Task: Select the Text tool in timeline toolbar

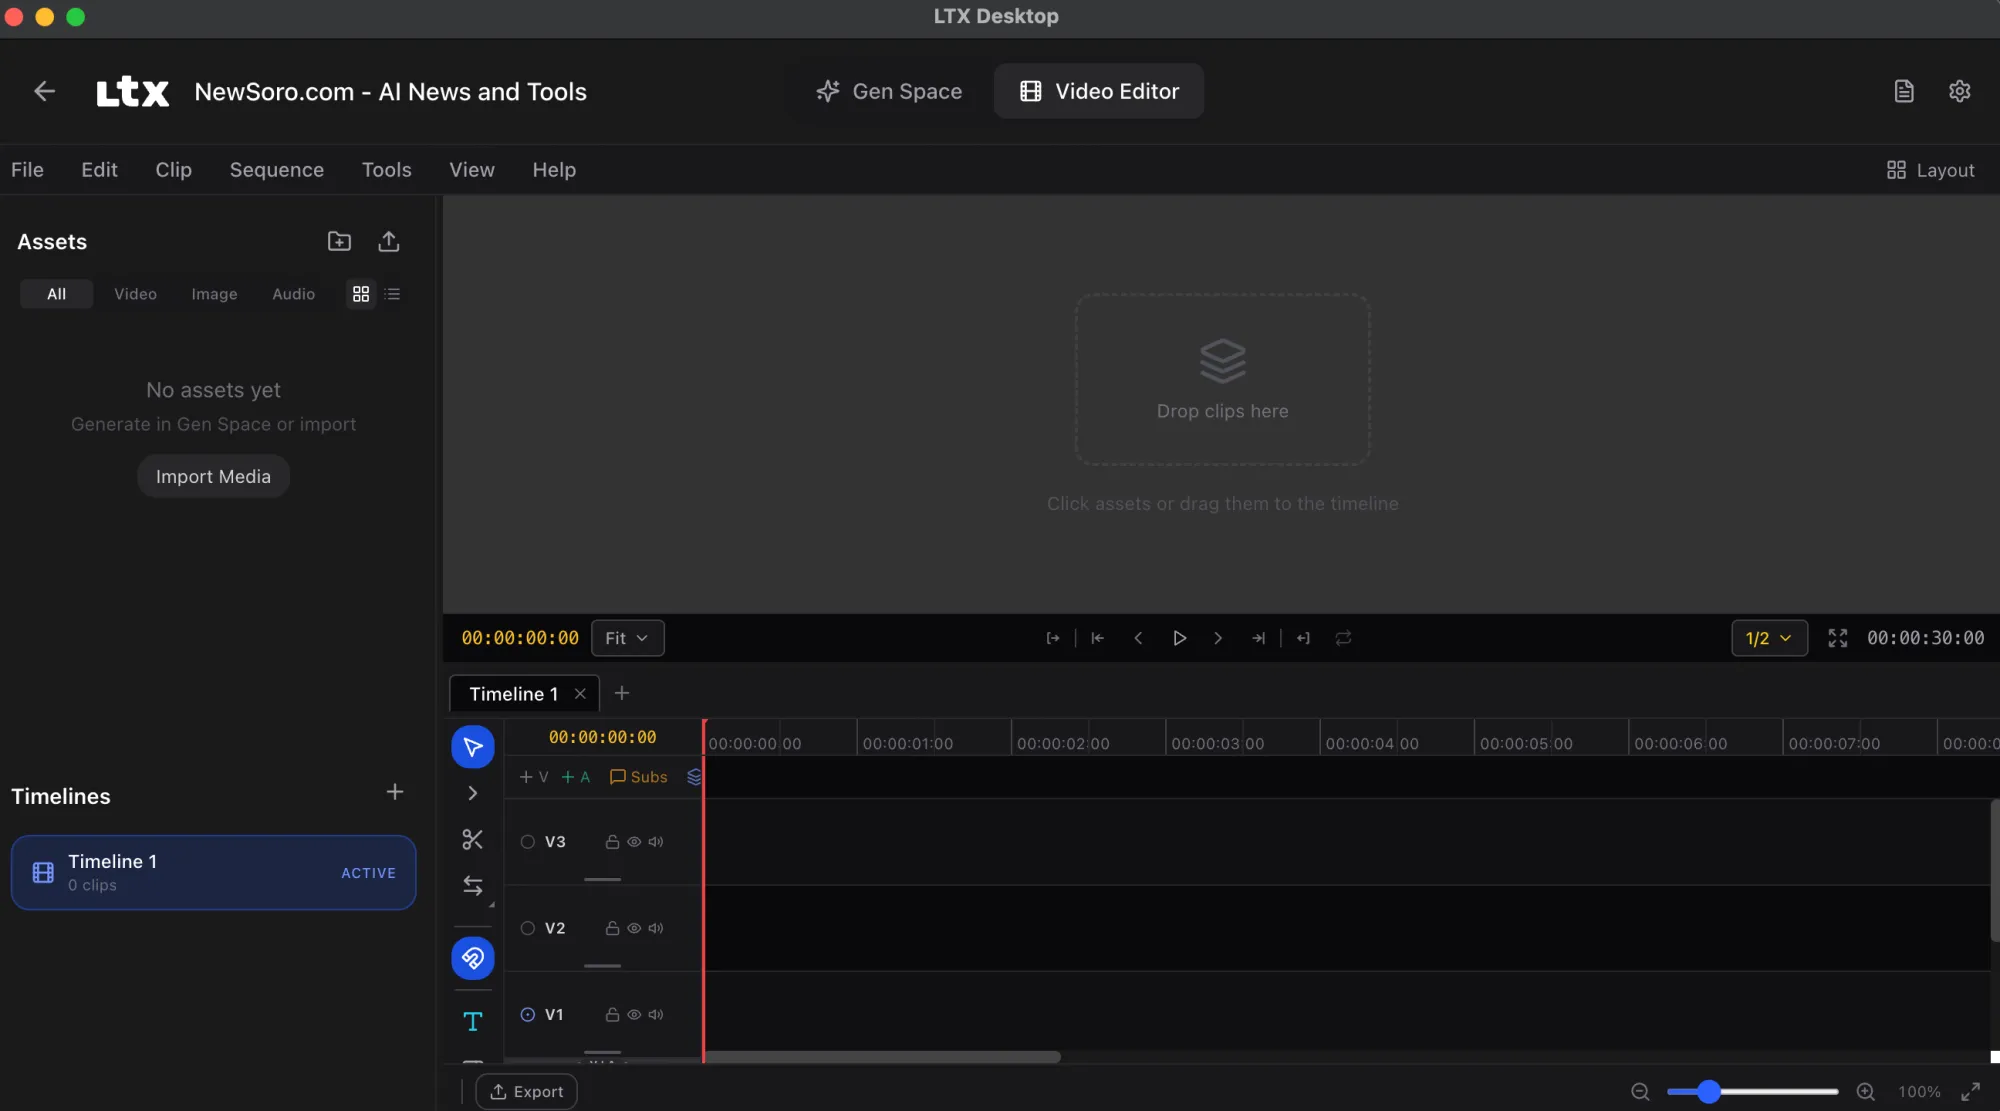Action: click(x=472, y=1020)
